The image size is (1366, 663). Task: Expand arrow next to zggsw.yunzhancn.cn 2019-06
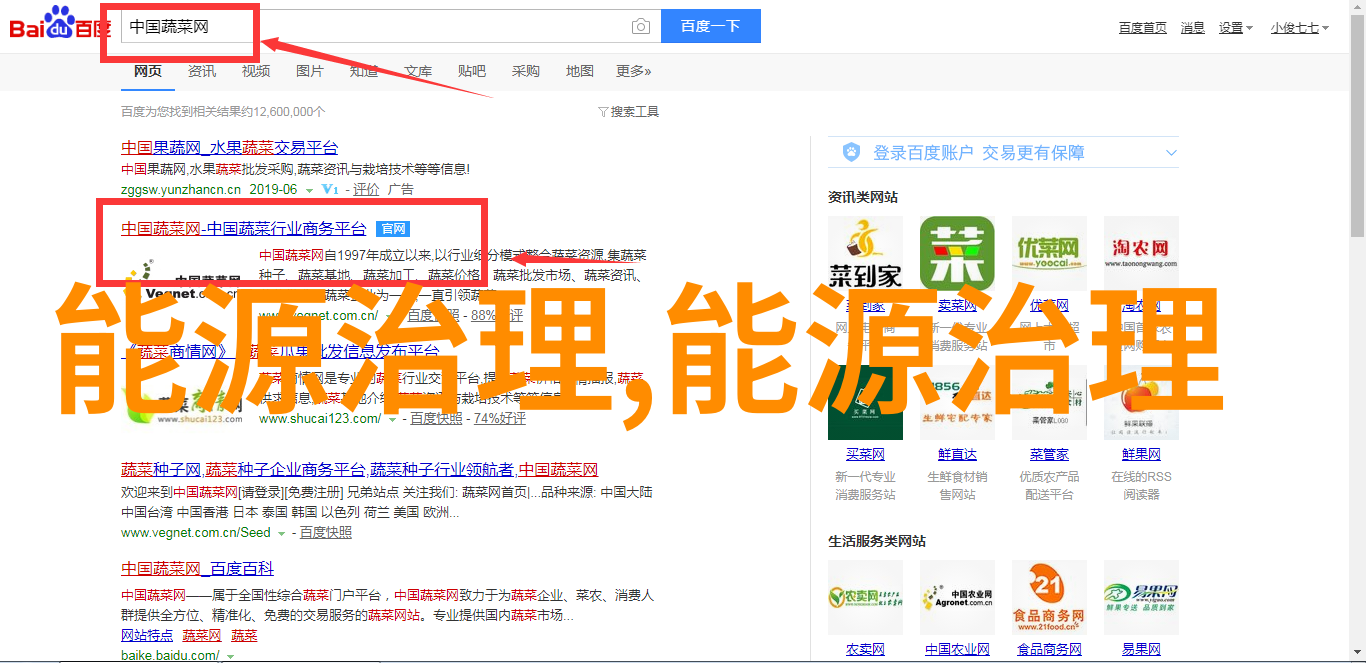tap(310, 190)
